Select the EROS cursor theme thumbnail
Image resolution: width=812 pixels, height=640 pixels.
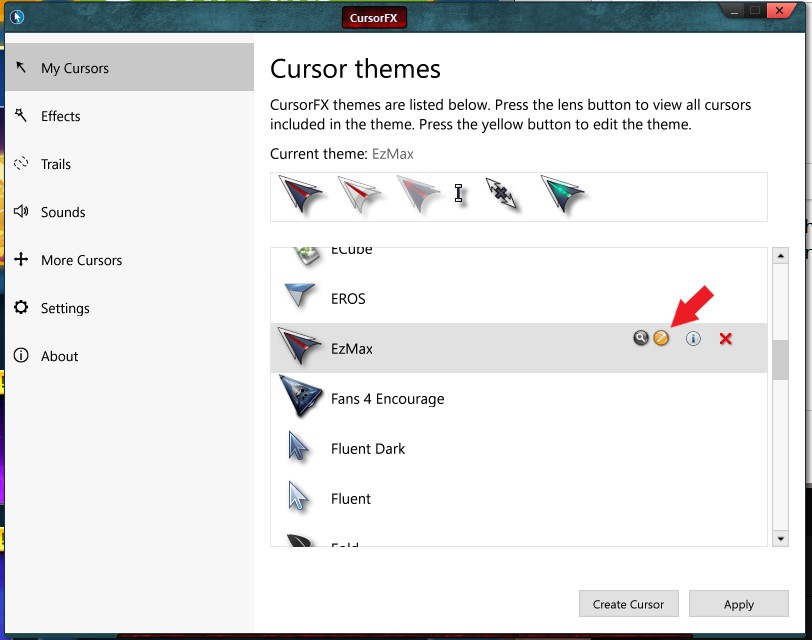click(299, 296)
